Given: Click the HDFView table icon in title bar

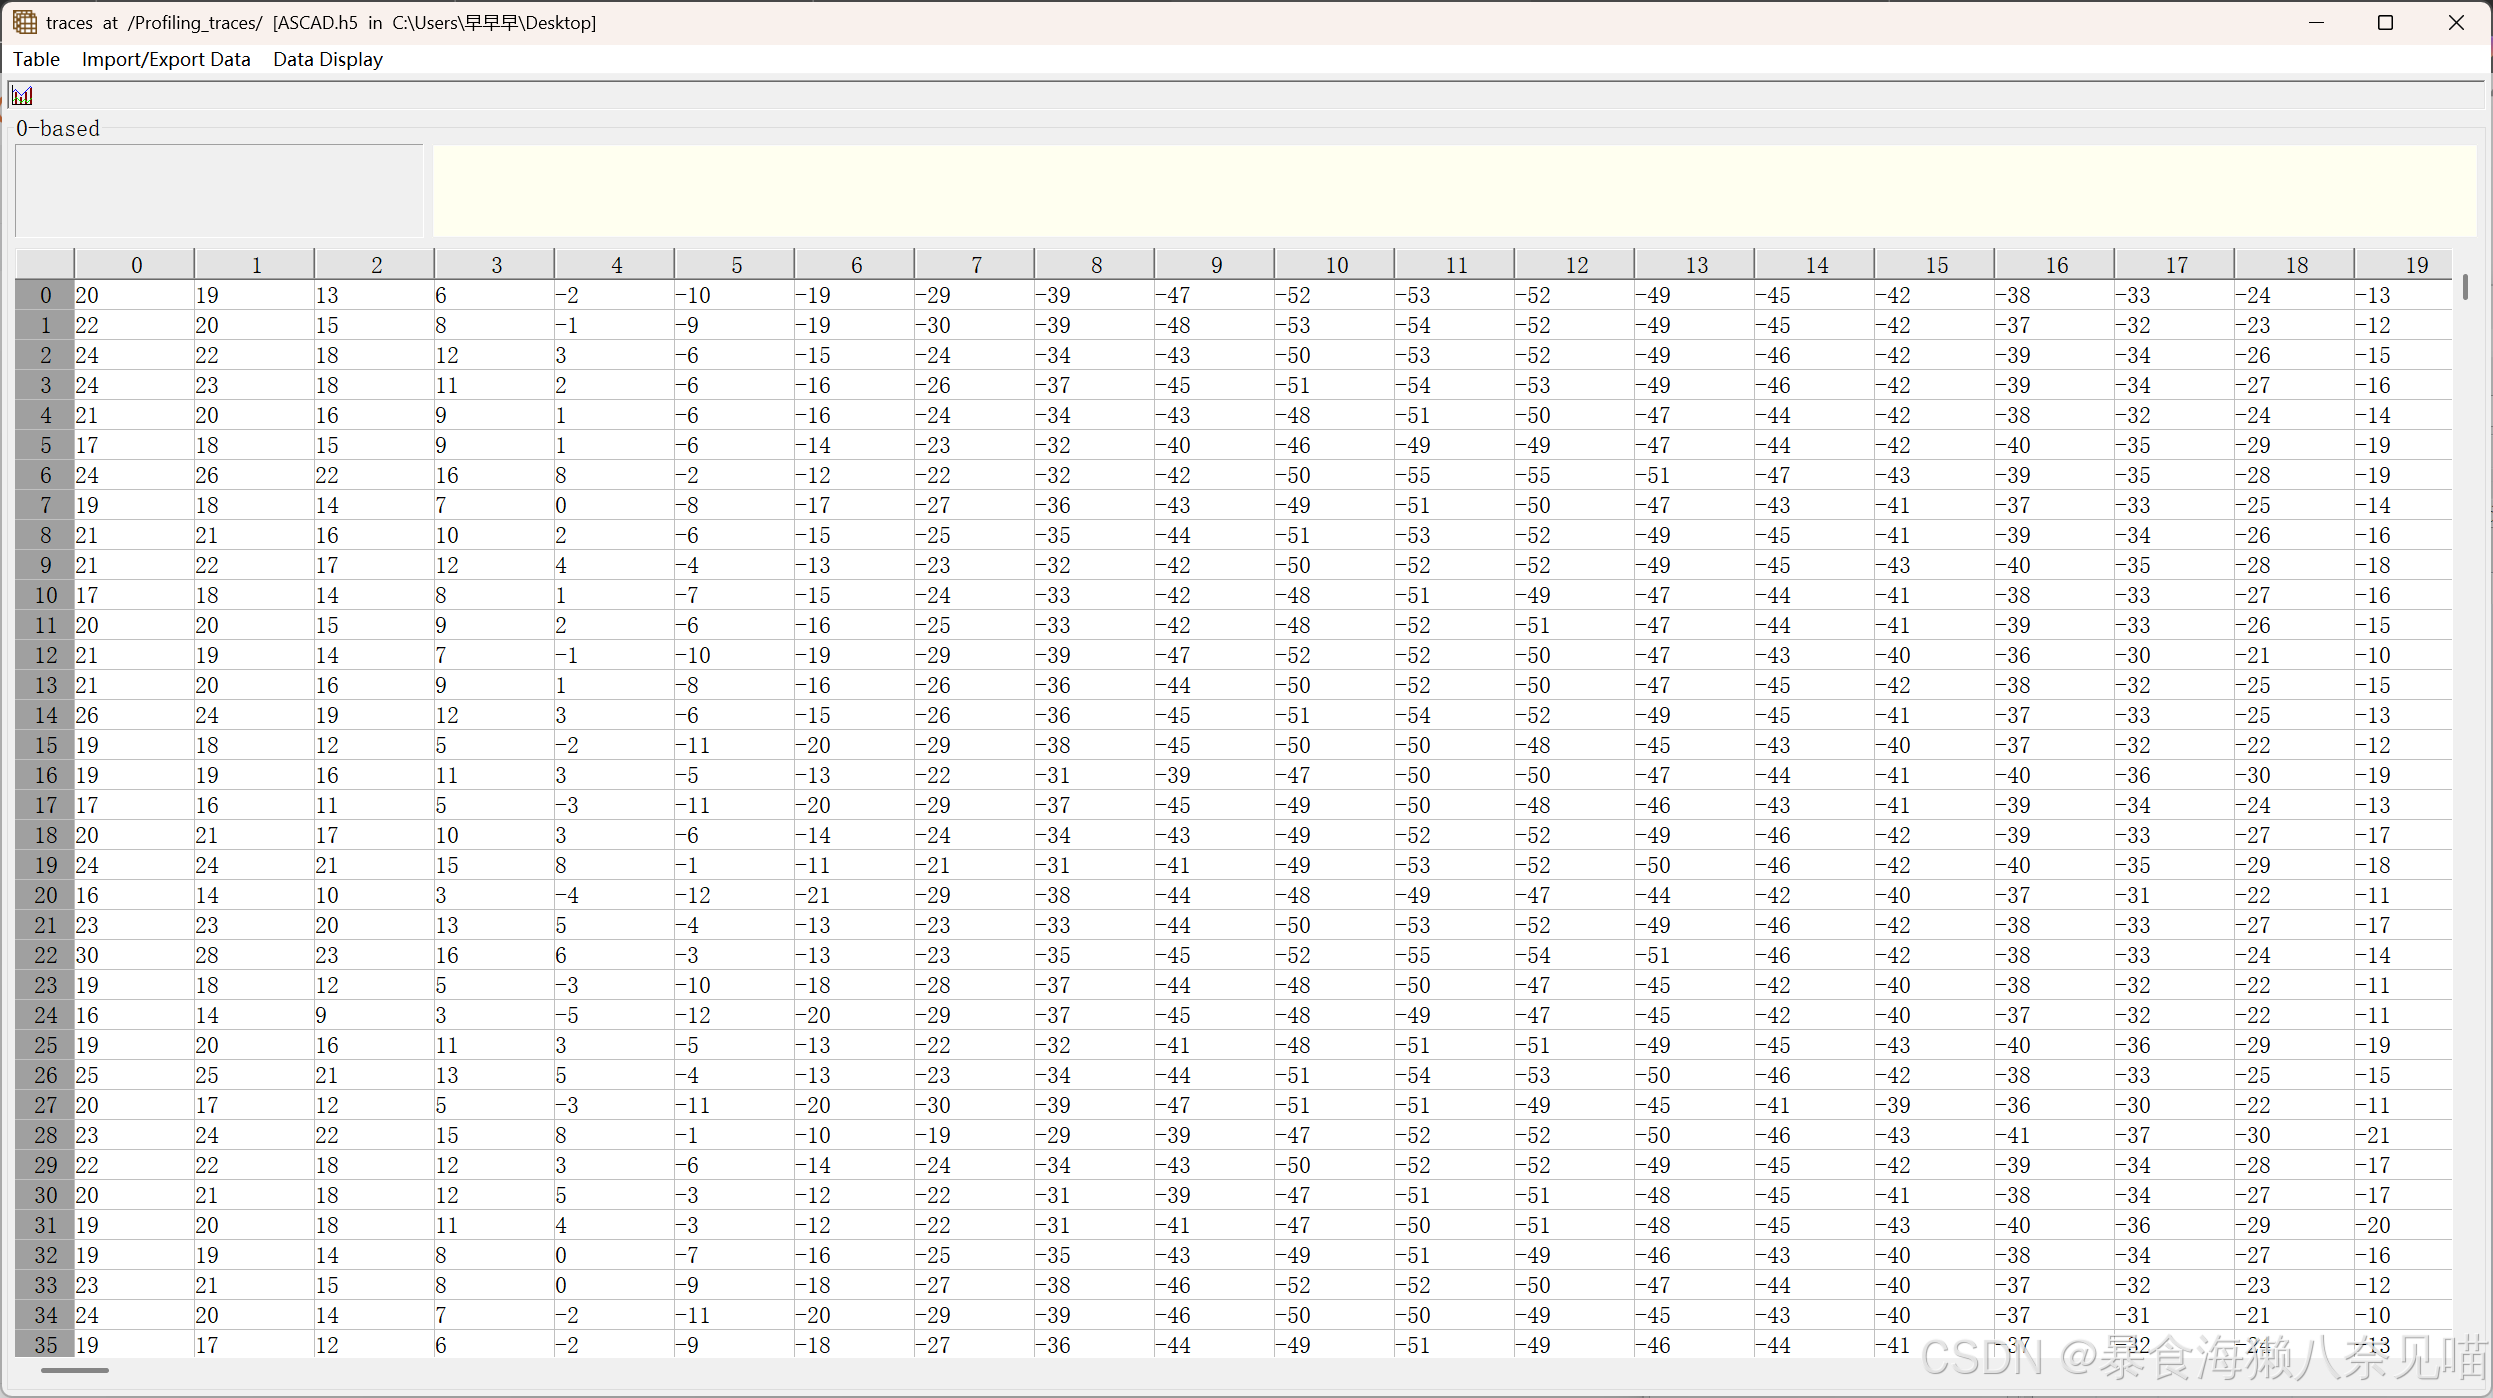Looking at the screenshot, I should point(24,22).
